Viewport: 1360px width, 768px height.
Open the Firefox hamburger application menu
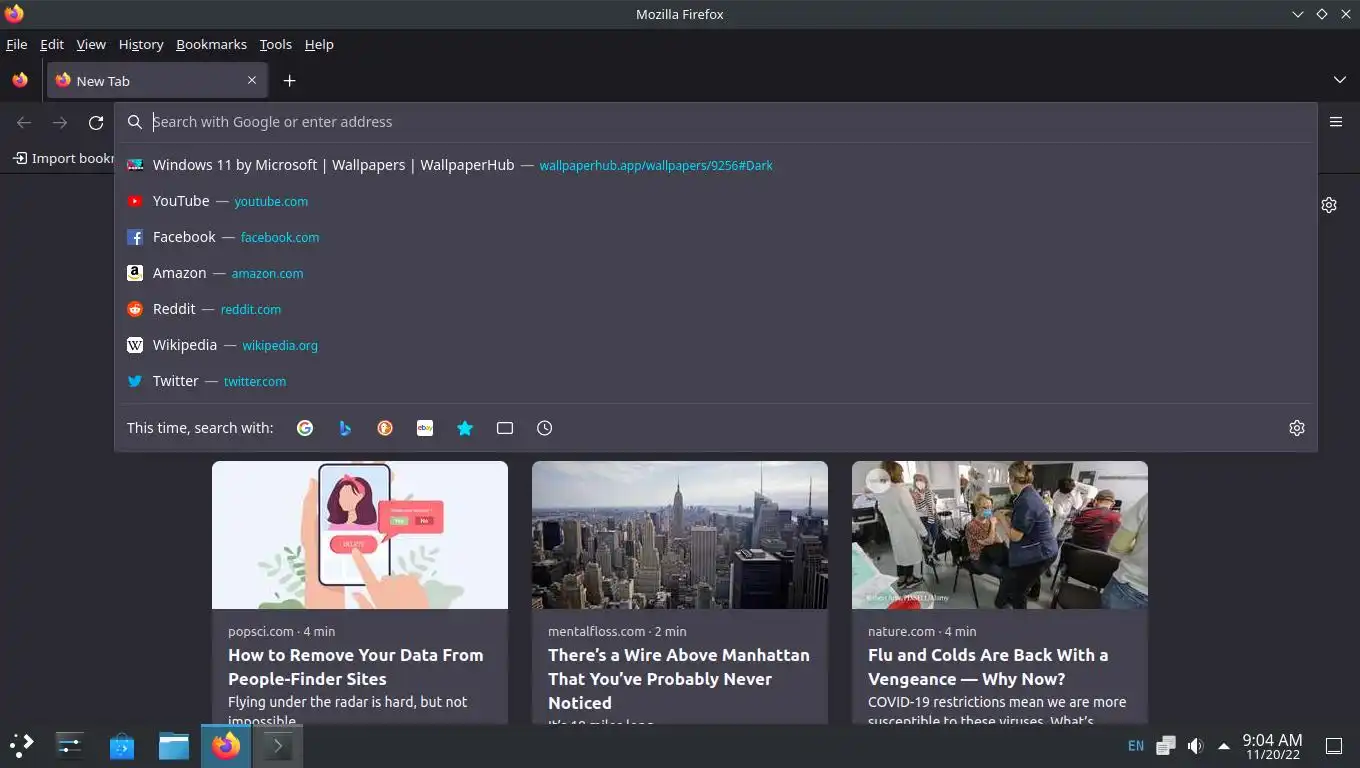tap(1336, 122)
